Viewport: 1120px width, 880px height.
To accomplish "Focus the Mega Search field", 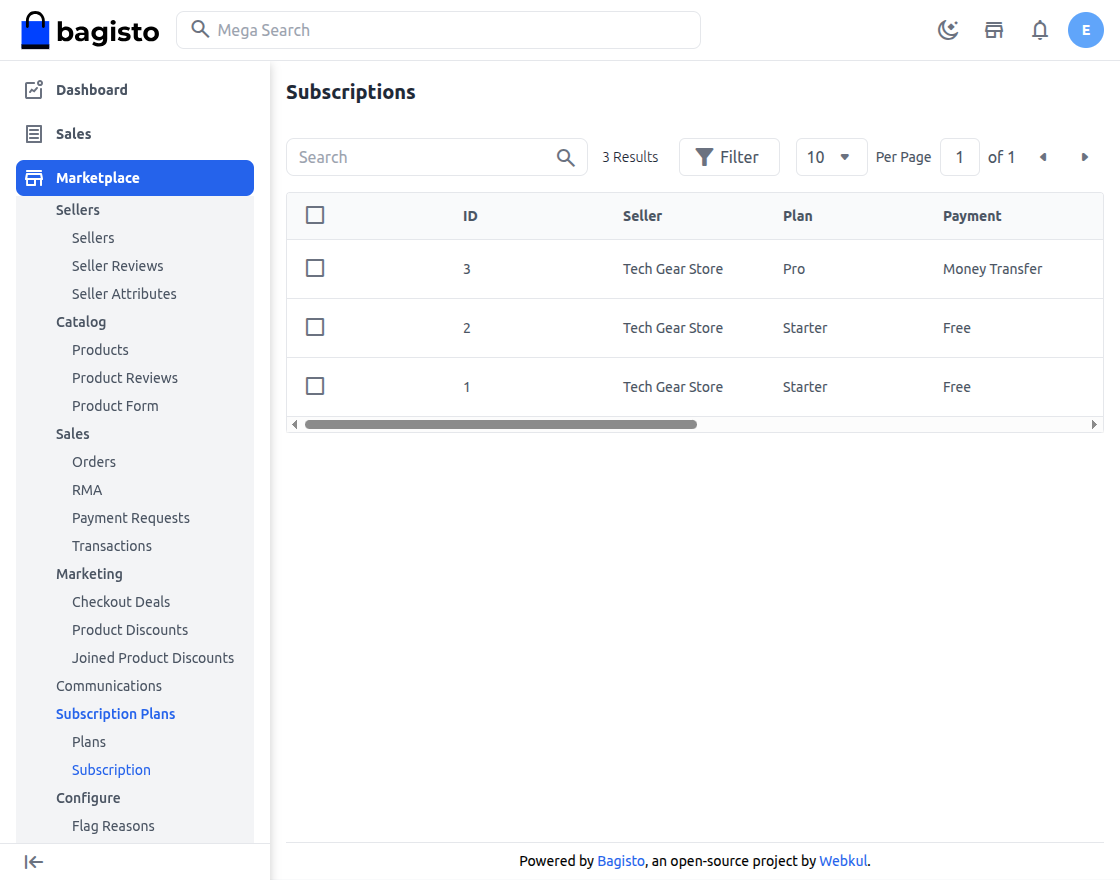I will [438, 30].
